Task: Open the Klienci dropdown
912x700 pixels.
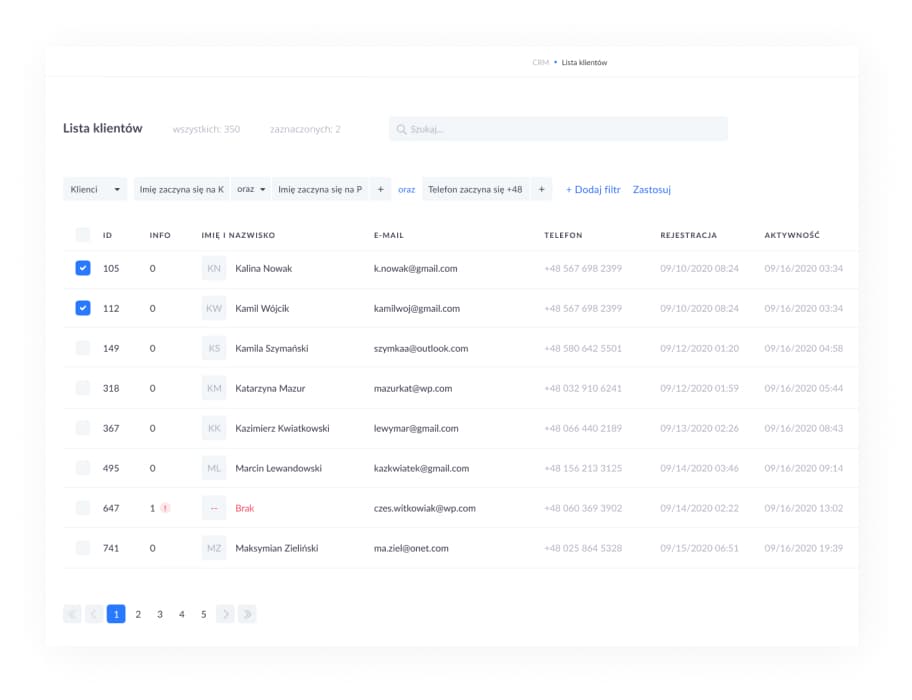Action: pos(95,189)
